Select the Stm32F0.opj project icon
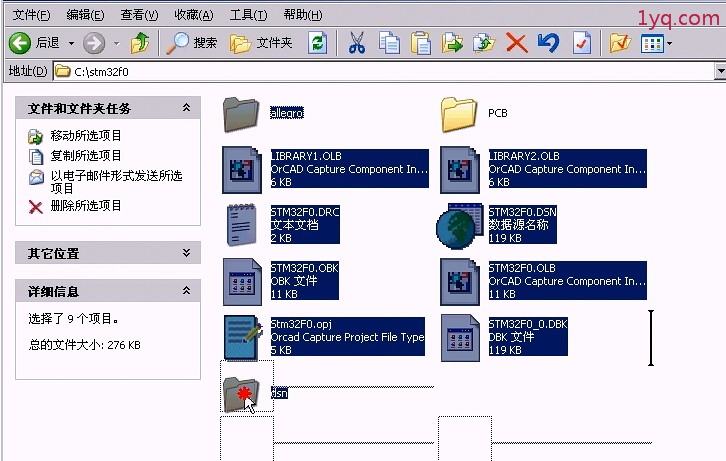 243,338
